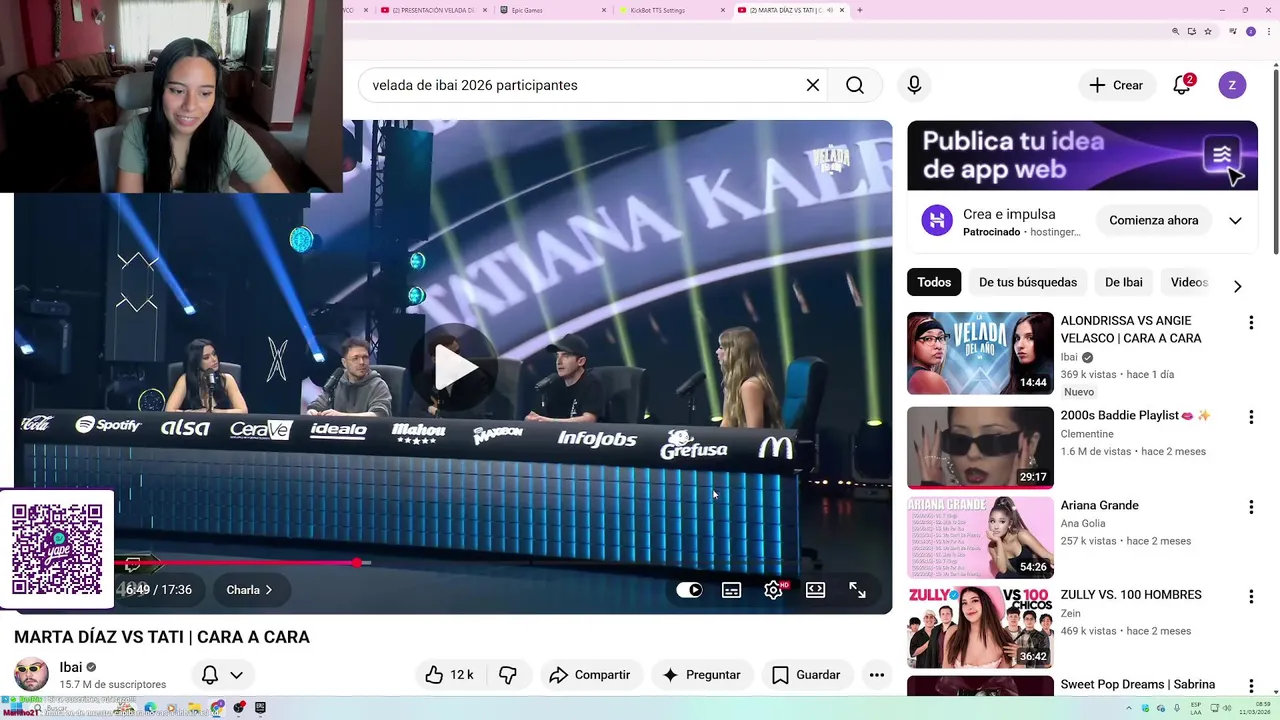
Task: Dislike the video with thumbs down
Action: point(508,675)
